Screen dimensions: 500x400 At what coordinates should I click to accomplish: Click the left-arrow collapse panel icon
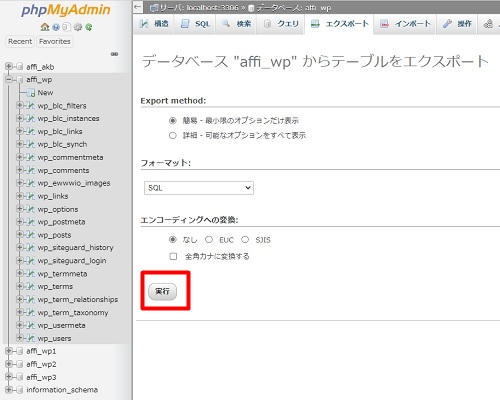pos(138,7)
